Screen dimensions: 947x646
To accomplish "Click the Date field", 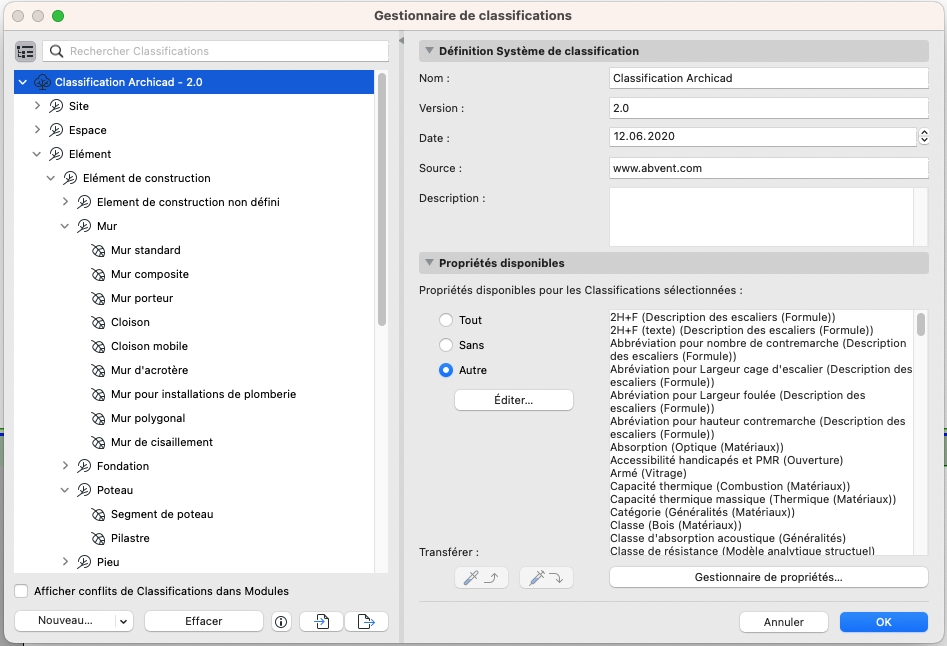I will click(x=763, y=136).
